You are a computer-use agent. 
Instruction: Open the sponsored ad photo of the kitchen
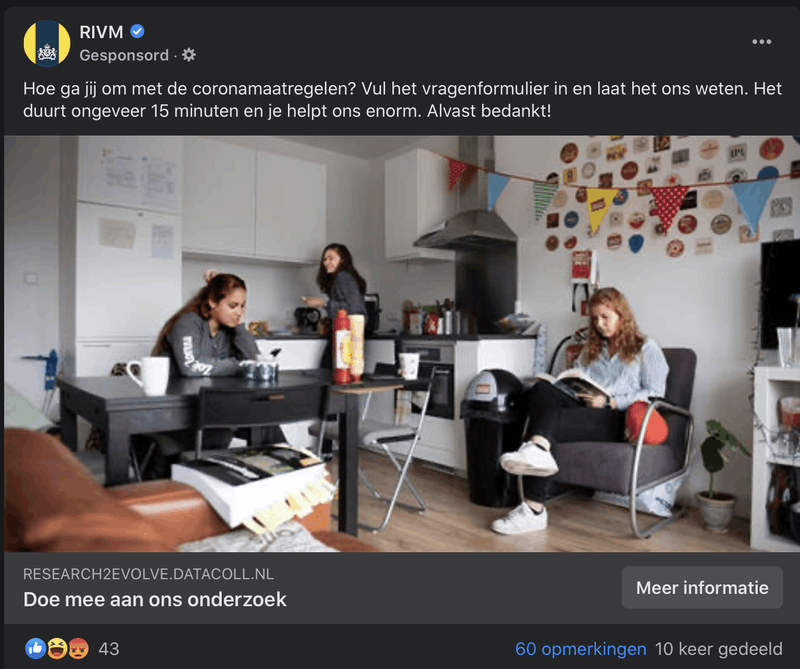coord(402,343)
